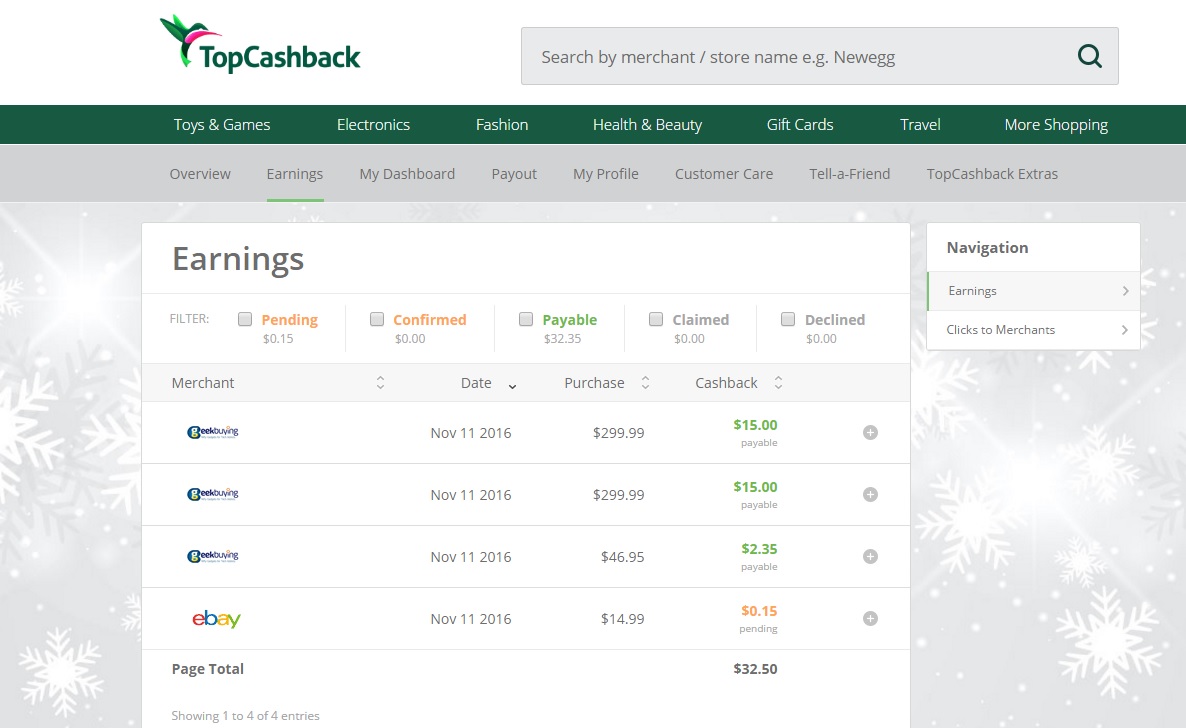Screen dimensions: 1186x728
Task: Open Clicks to Merchants navigation chevron
Action: pyautogui.click(x=1125, y=330)
